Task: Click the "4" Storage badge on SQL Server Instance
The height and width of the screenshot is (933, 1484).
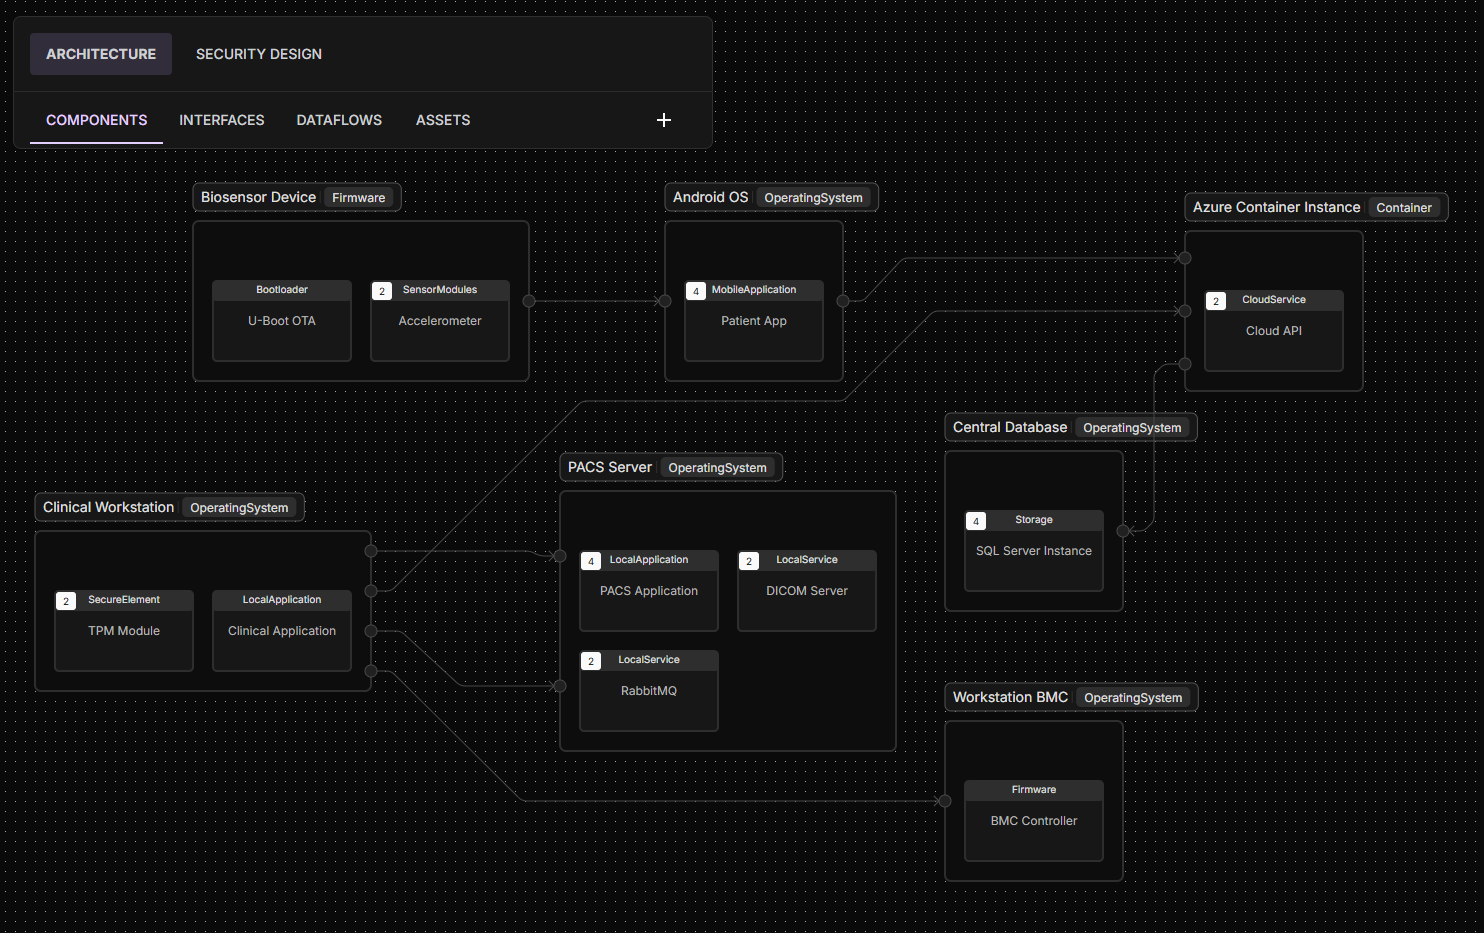Action: 975,520
